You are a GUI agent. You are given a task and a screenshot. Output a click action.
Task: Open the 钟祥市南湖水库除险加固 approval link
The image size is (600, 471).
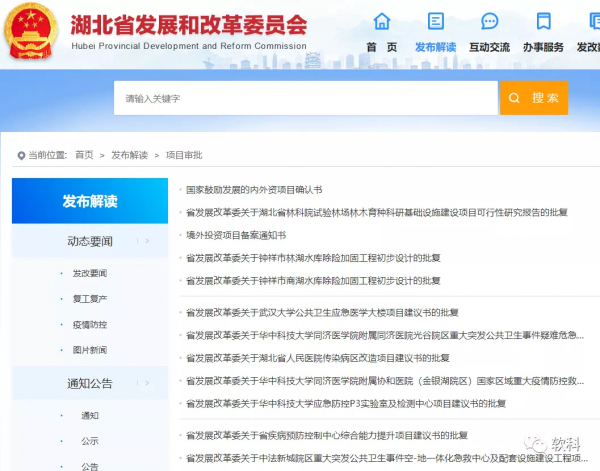tap(313, 281)
